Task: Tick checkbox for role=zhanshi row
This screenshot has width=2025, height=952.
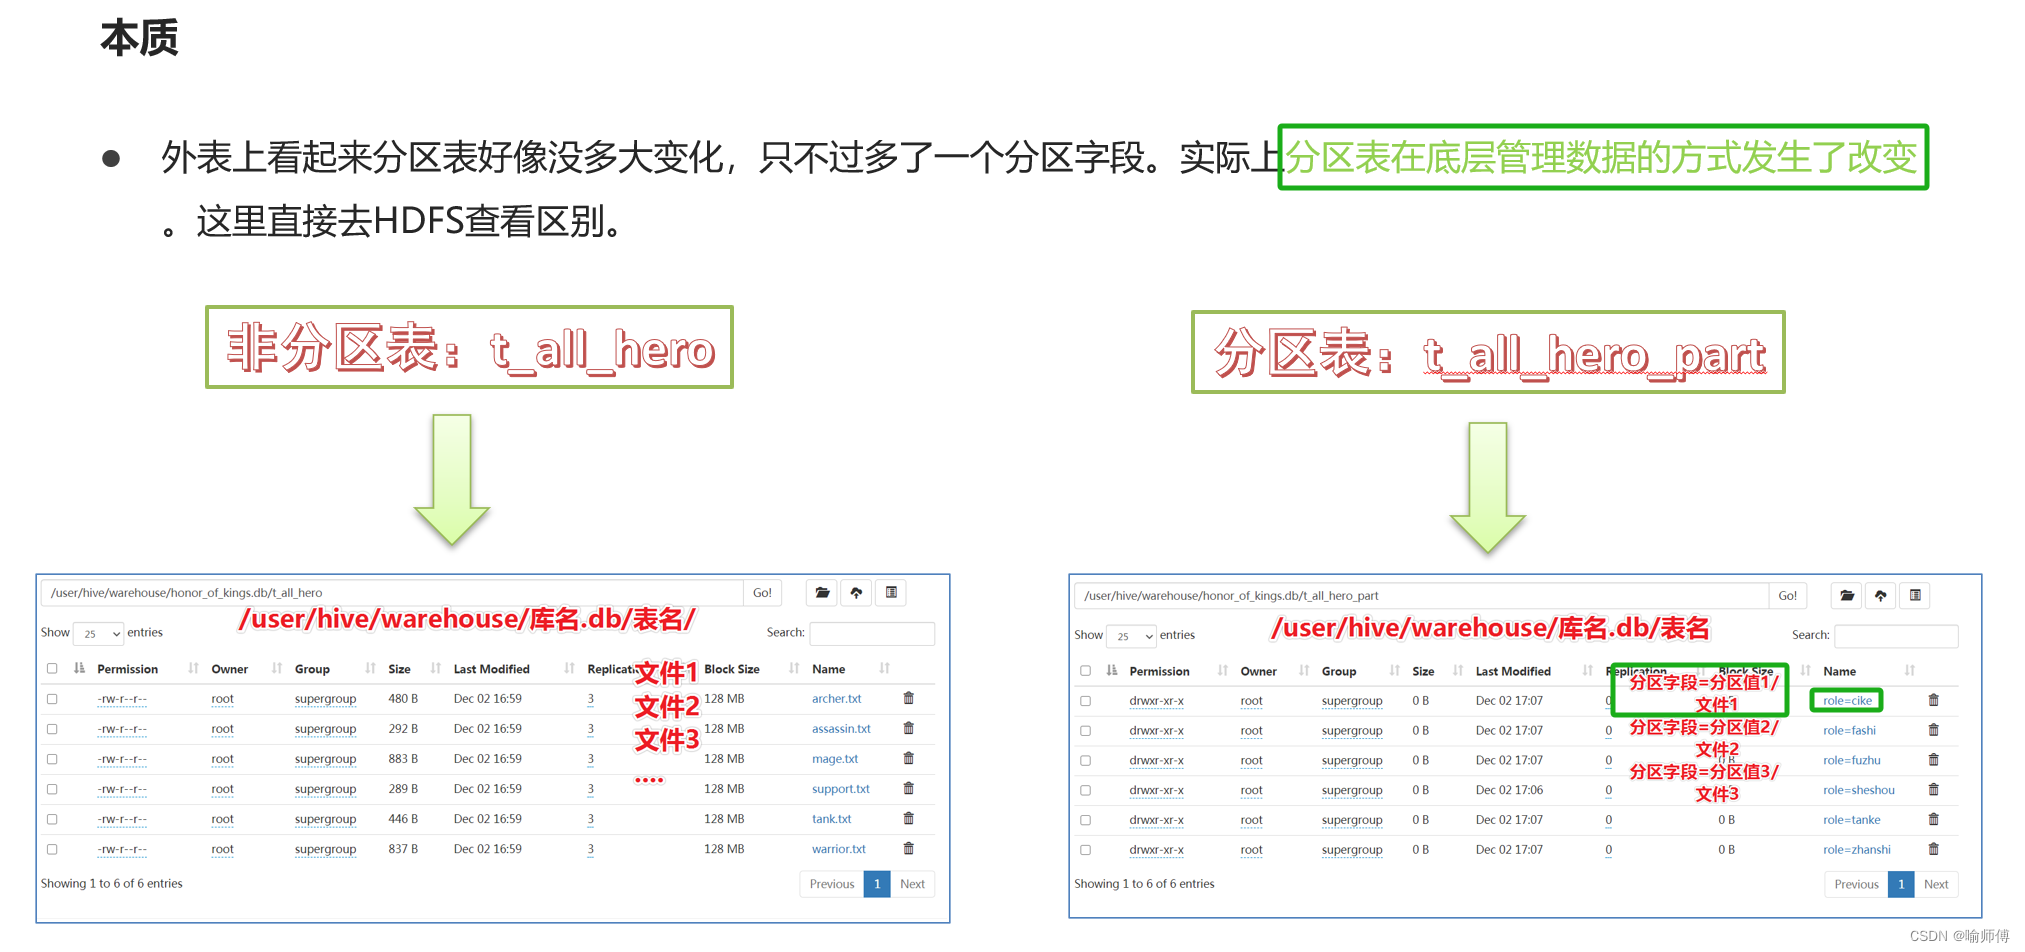Action: [1085, 850]
